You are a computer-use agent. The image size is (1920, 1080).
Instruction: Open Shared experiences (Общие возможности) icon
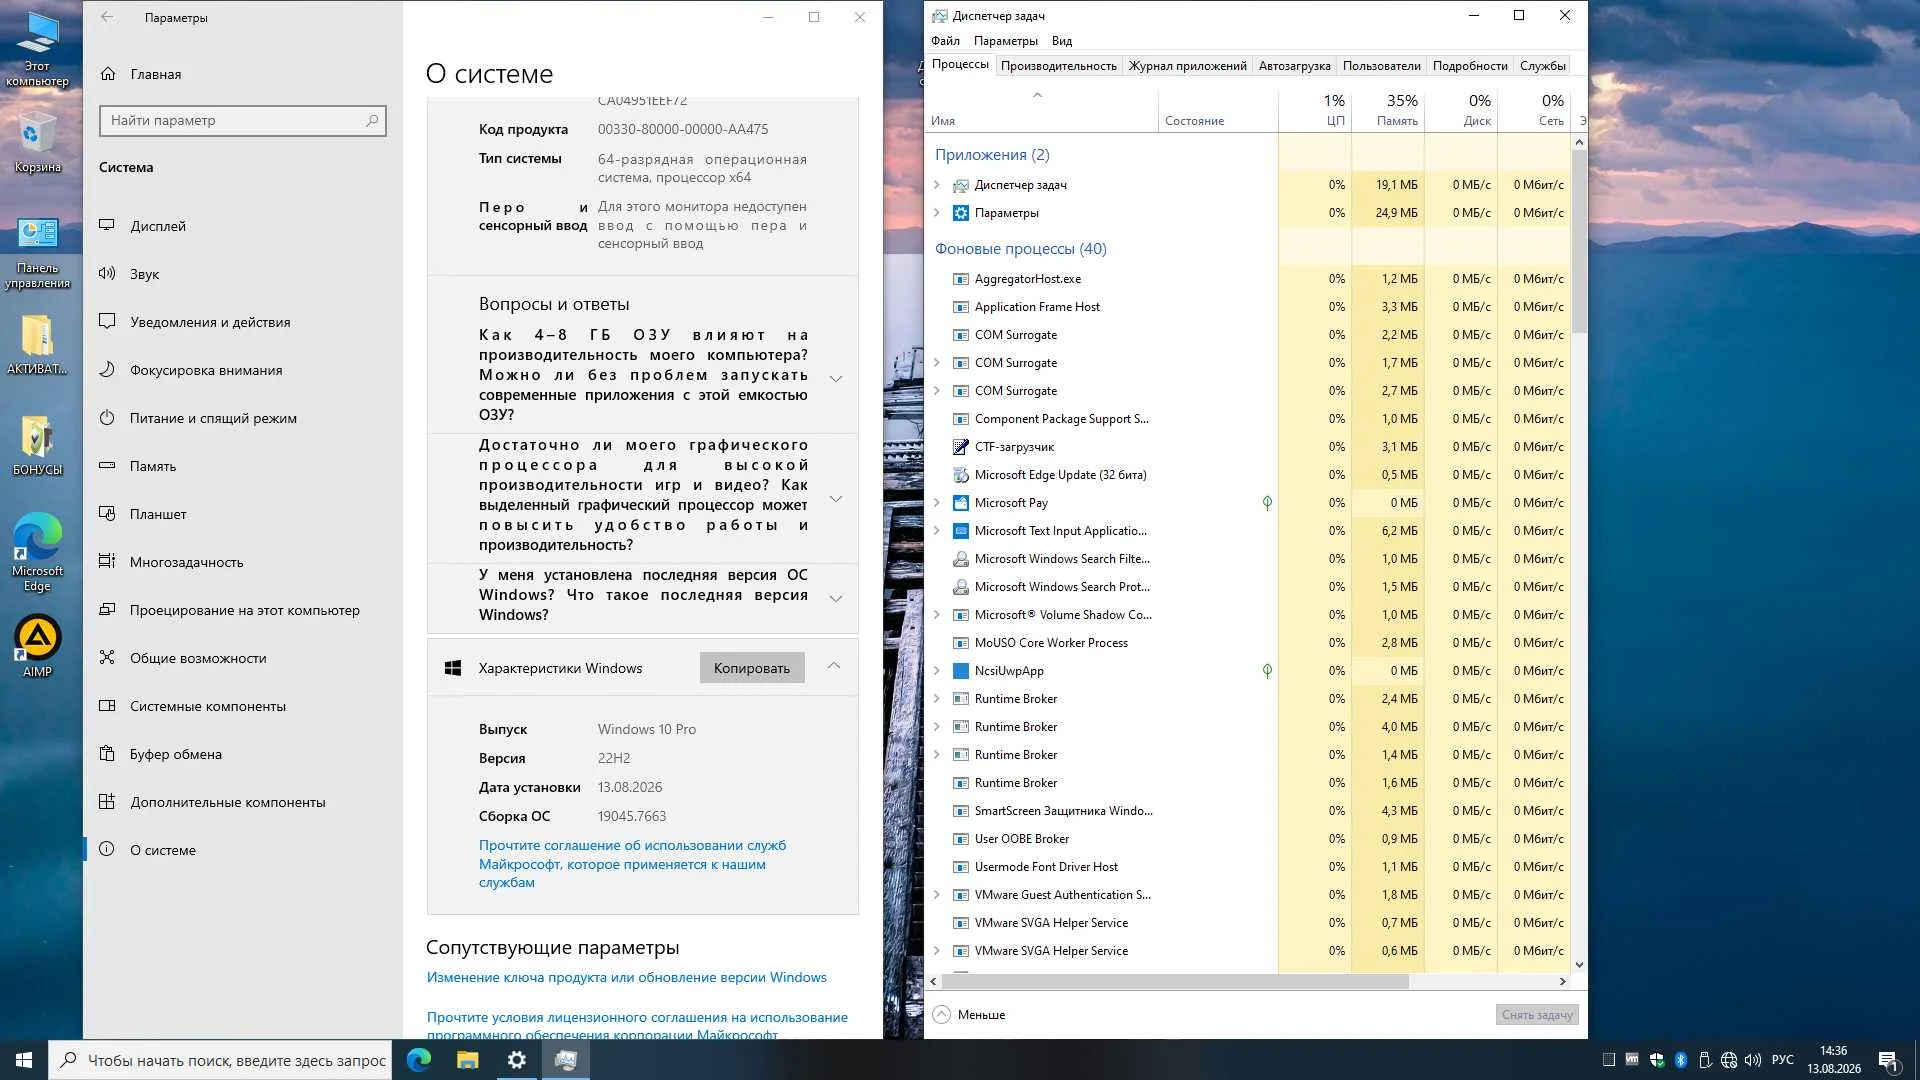point(107,657)
